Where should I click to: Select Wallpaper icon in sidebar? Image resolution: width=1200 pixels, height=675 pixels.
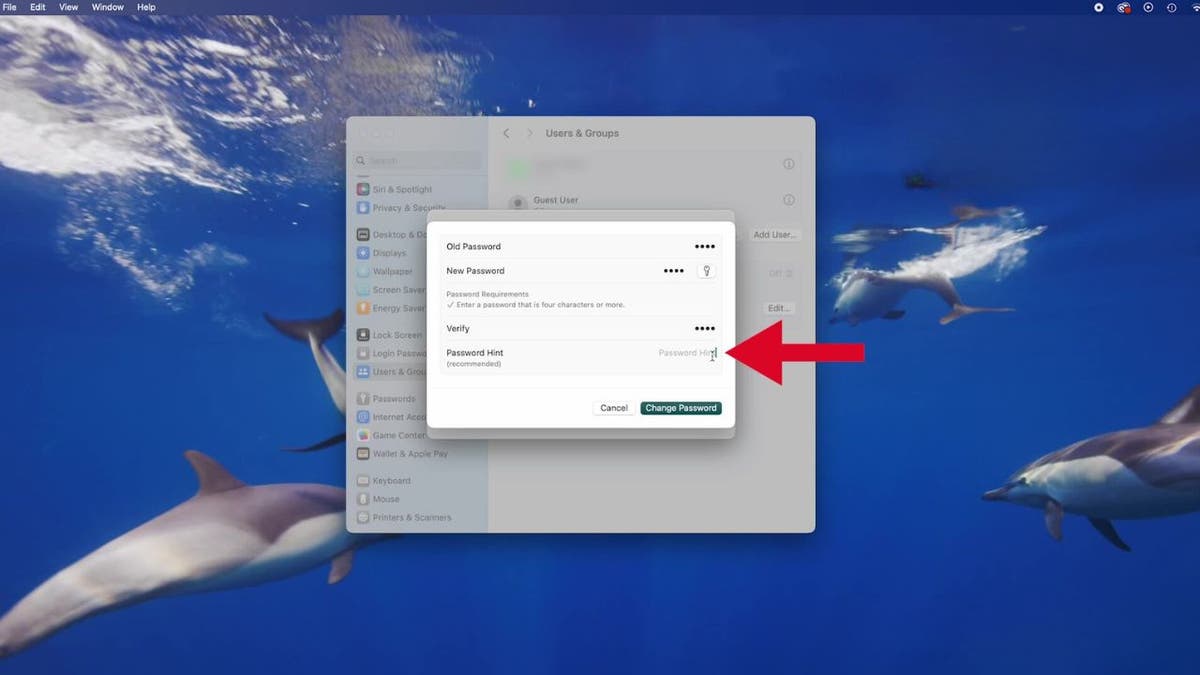(363, 271)
